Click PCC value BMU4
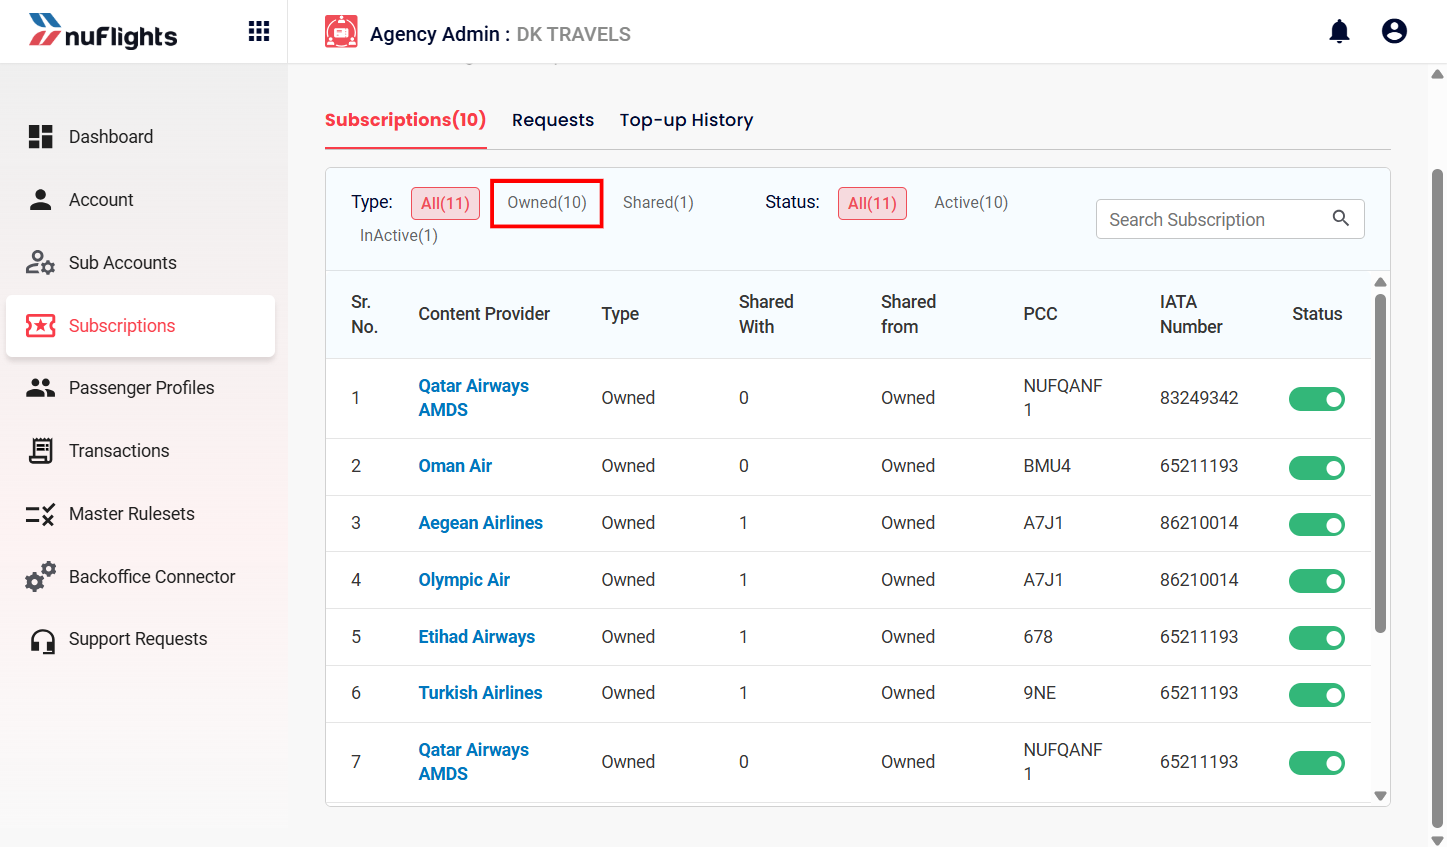Viewport: 1447px width, 847px height. pos(1047,466)
